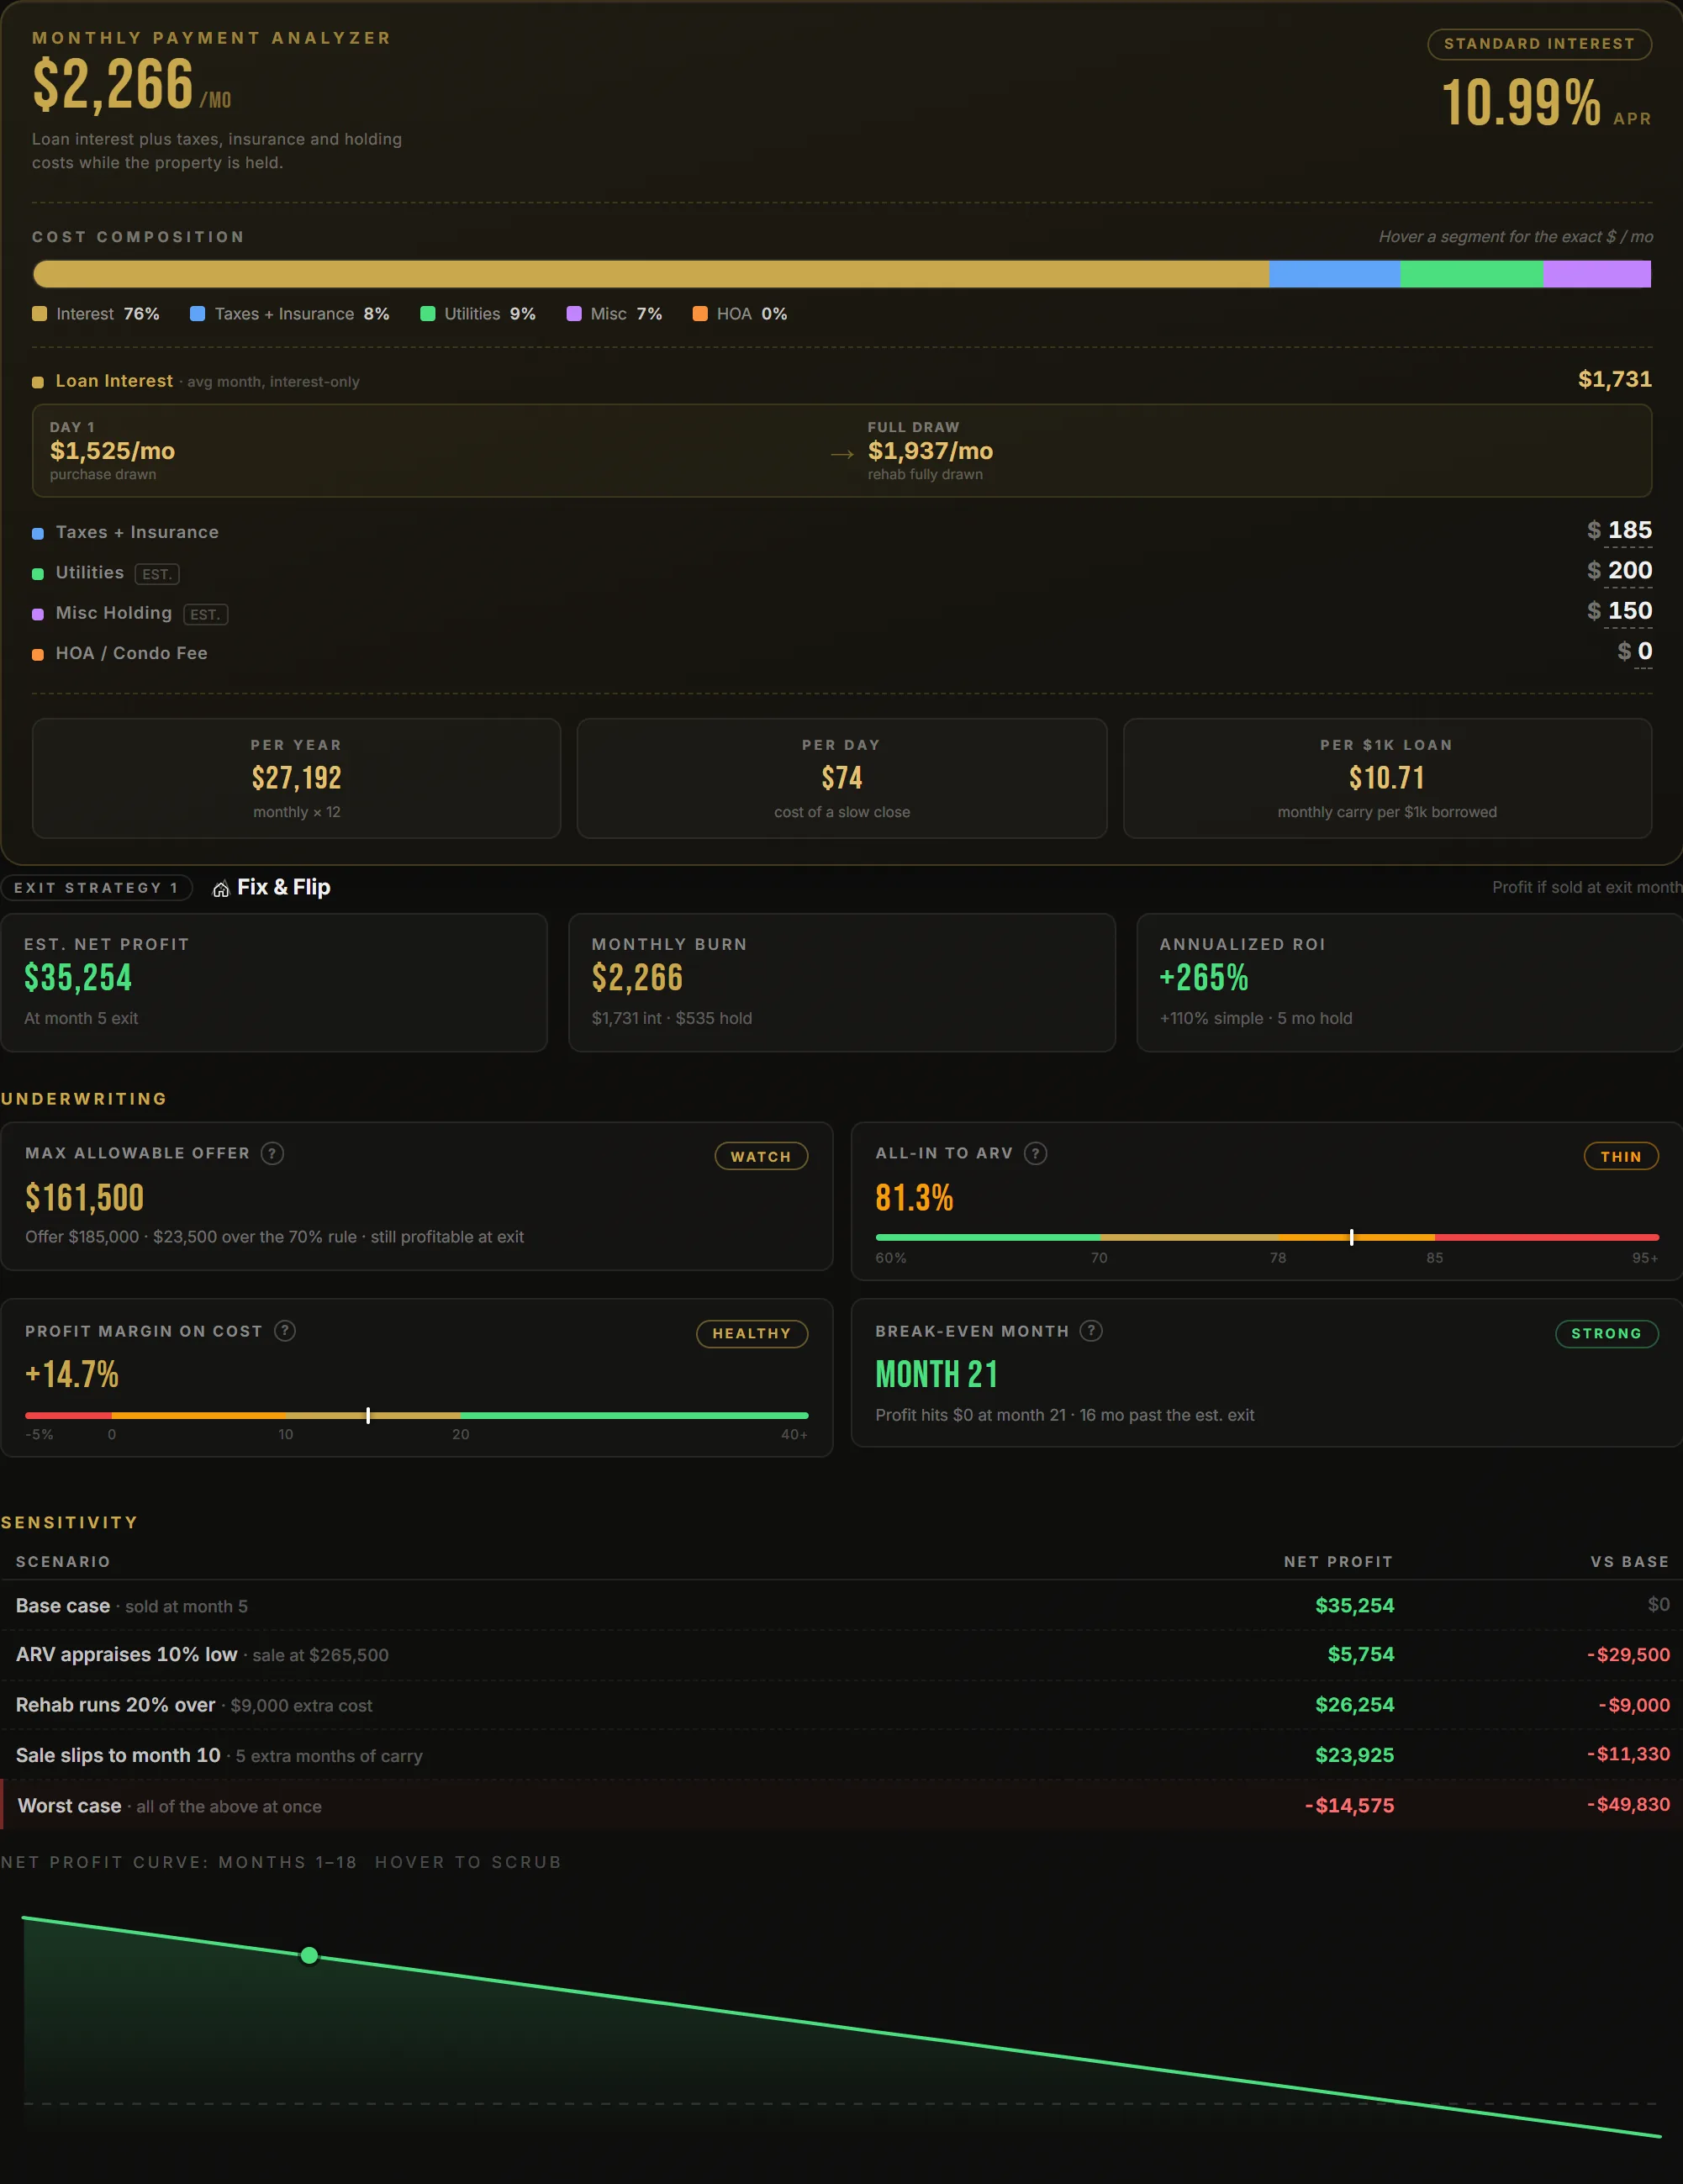The height and width of the screenshot is (2184, 1683).
Task: Edit the HOA / Condo Fee 0 amount
Action: pyautogui.click(x=1644, y=651)
